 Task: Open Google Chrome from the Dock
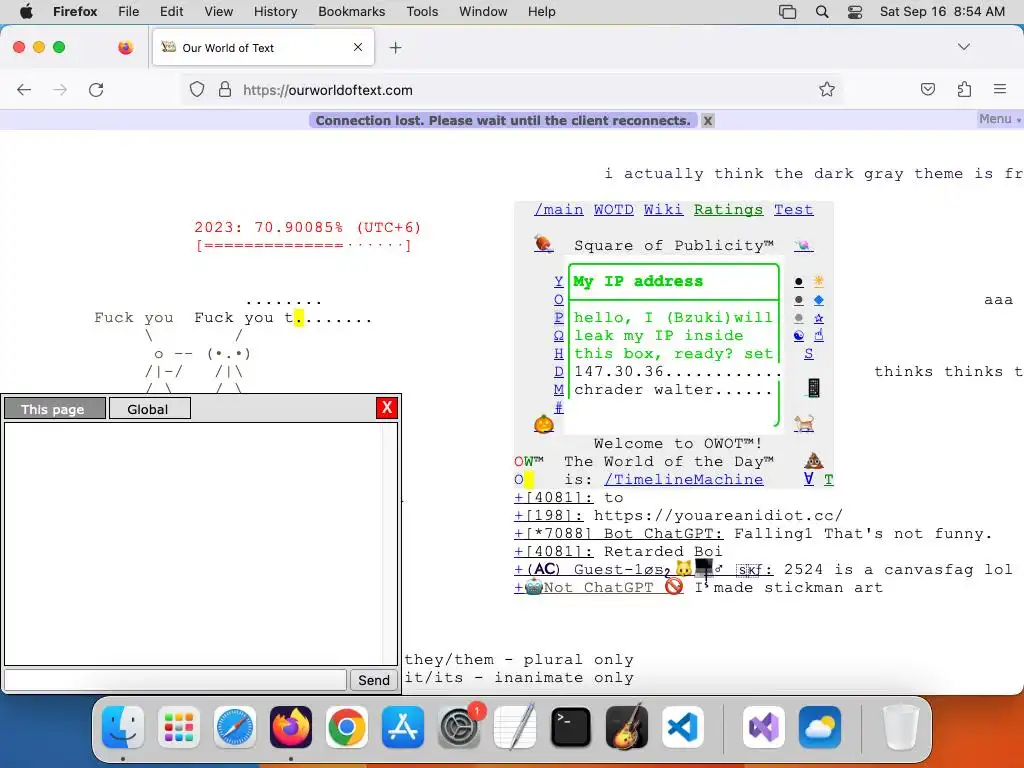point(347,727)
